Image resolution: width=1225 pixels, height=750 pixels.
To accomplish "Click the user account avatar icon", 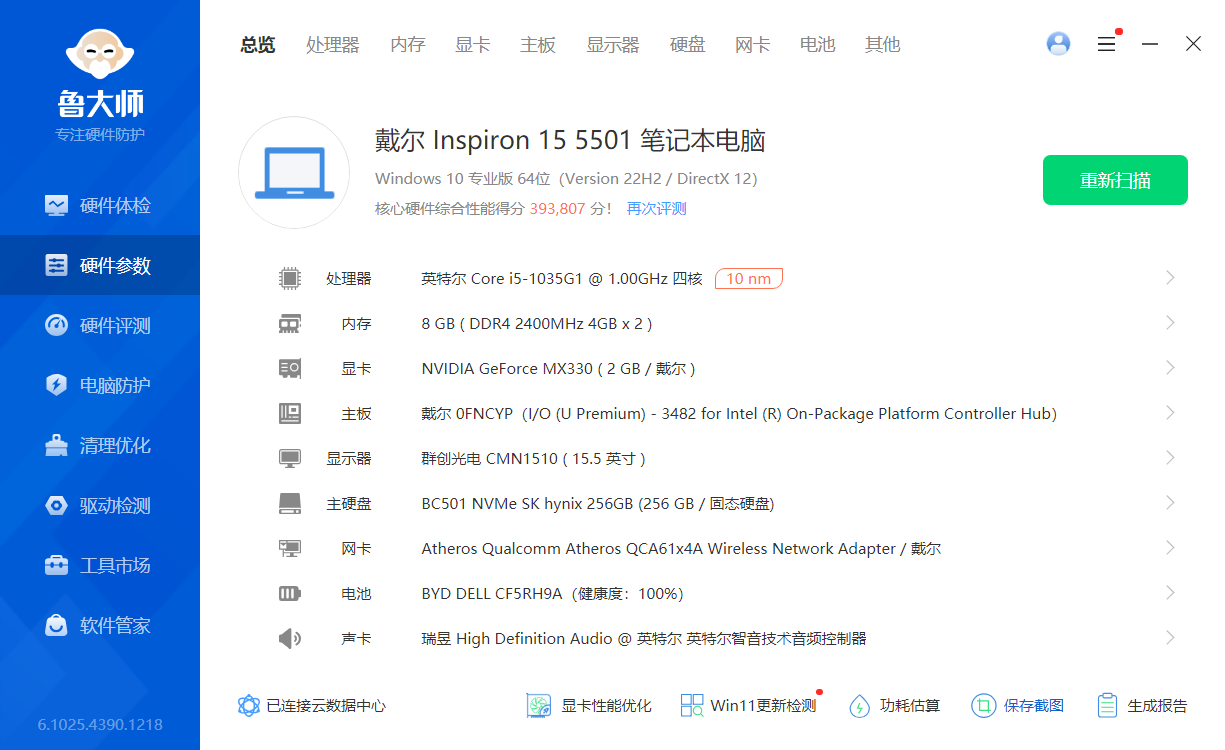I will (x=1058, y=44).
